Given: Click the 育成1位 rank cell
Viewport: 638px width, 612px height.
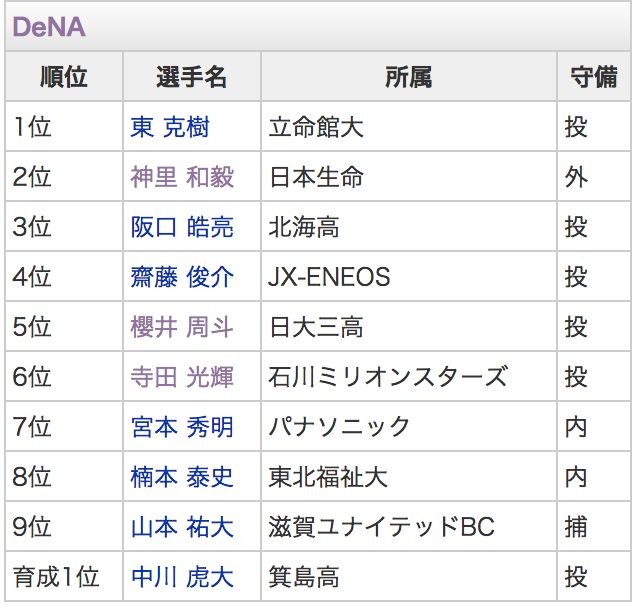Looking at the screenshot, I should click(x=56, y=577).
